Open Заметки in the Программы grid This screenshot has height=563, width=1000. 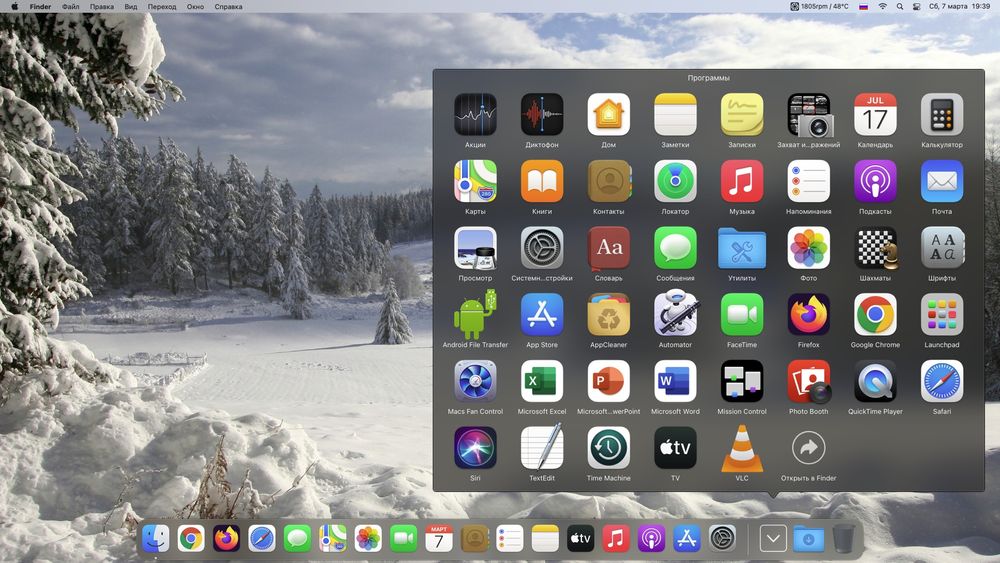point(675,115)
